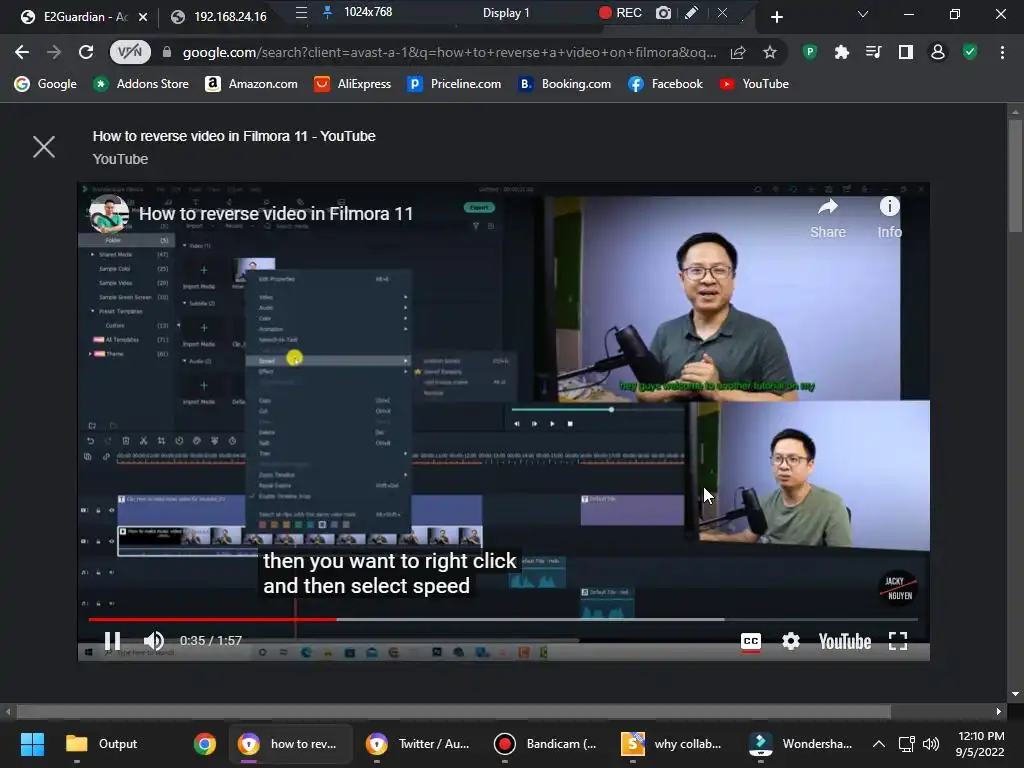Screen dimensions: 1024x768
Task: Open Windows Start menu
Action: [32, 743]
